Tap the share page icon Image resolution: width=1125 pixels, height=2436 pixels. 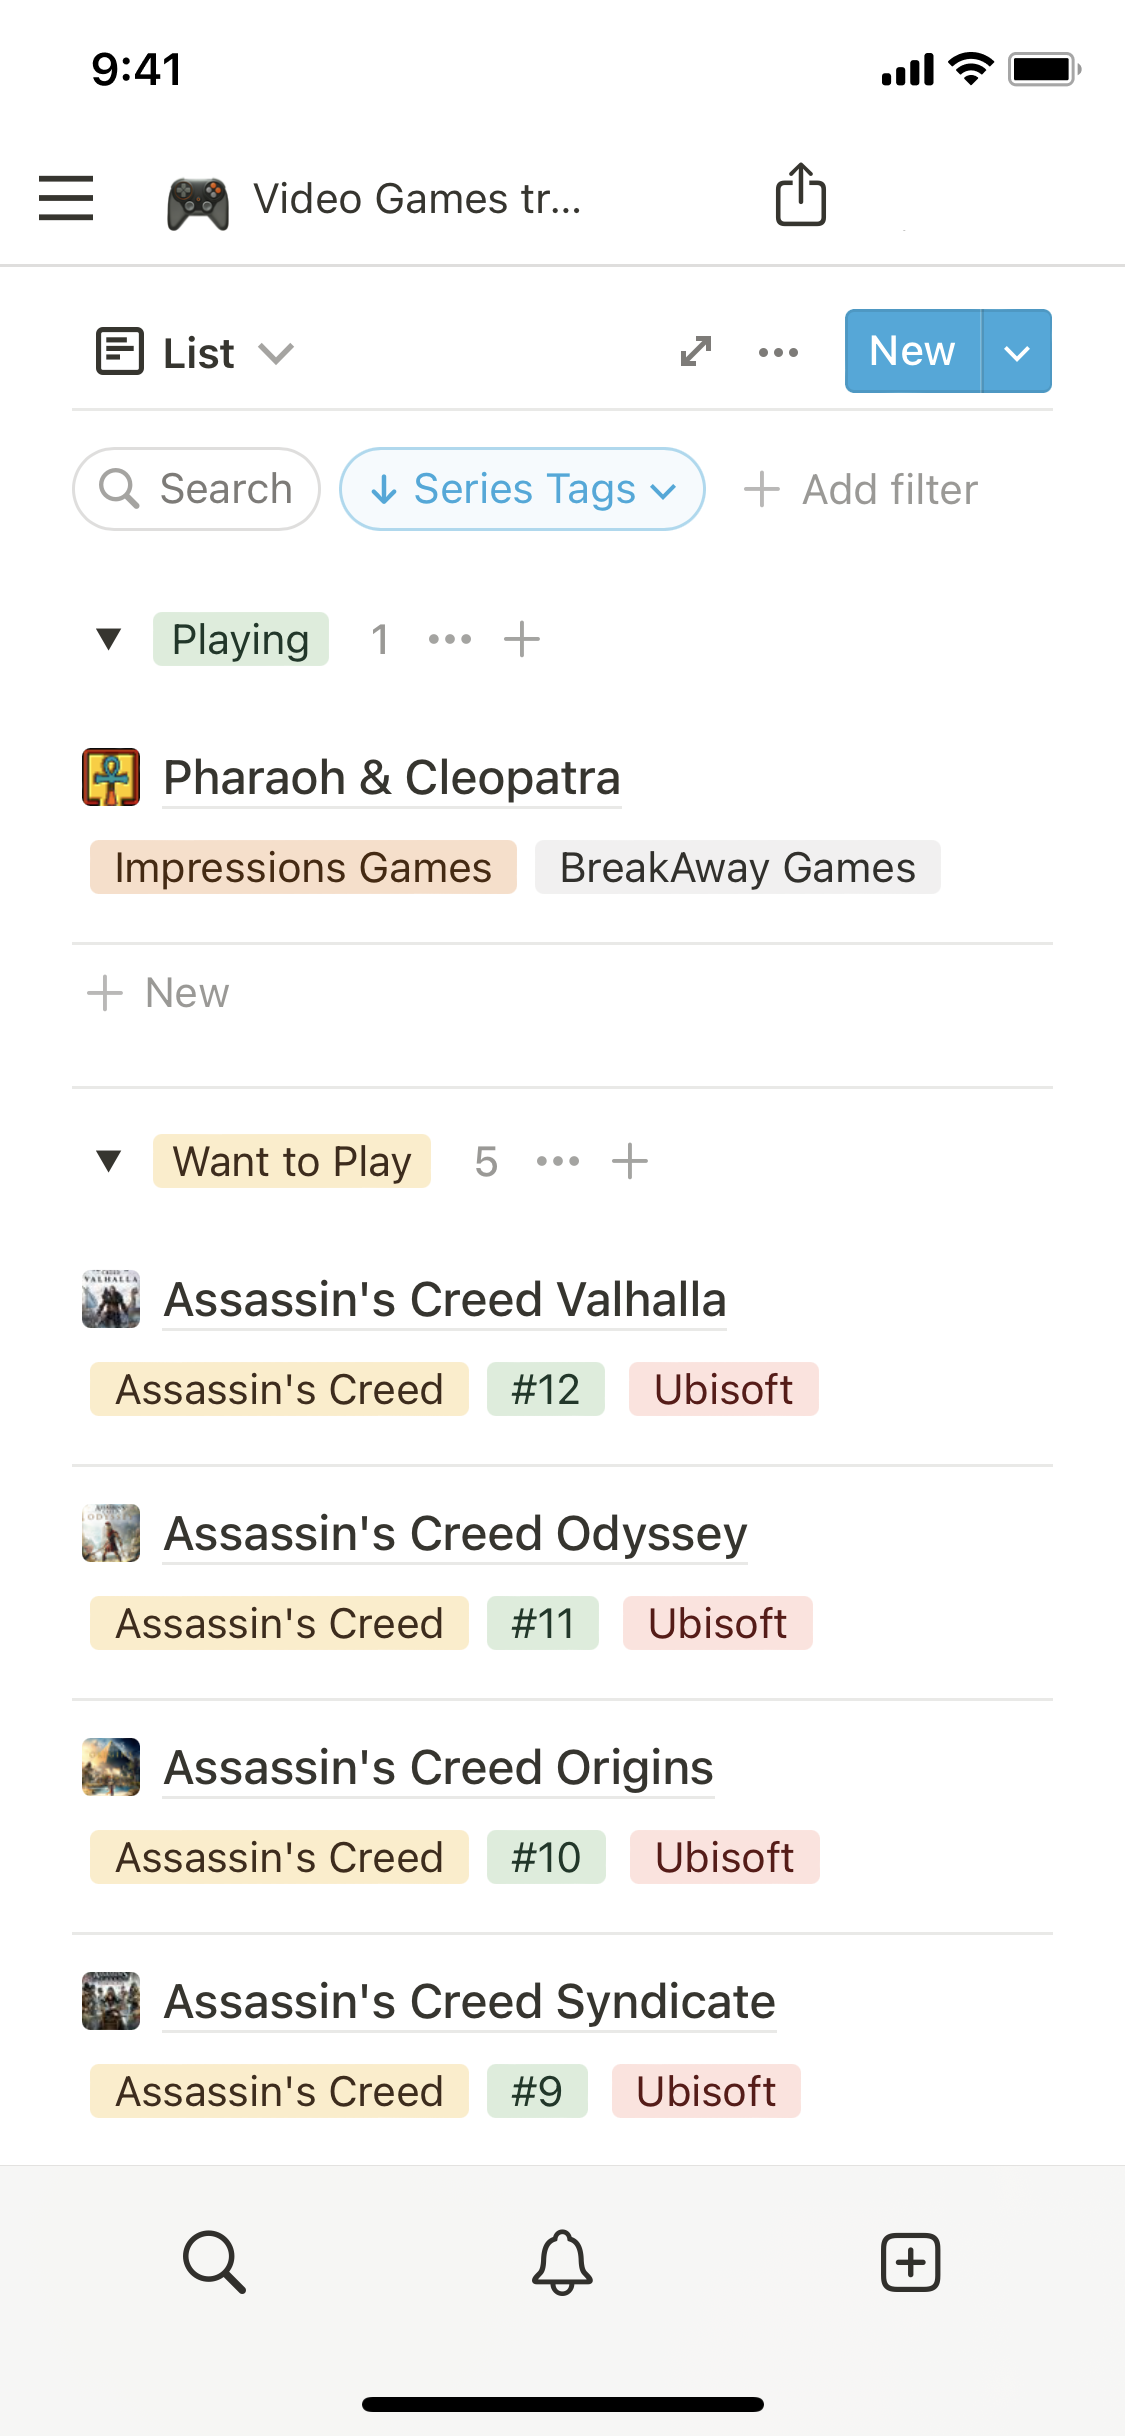click(x=800, y=195)
